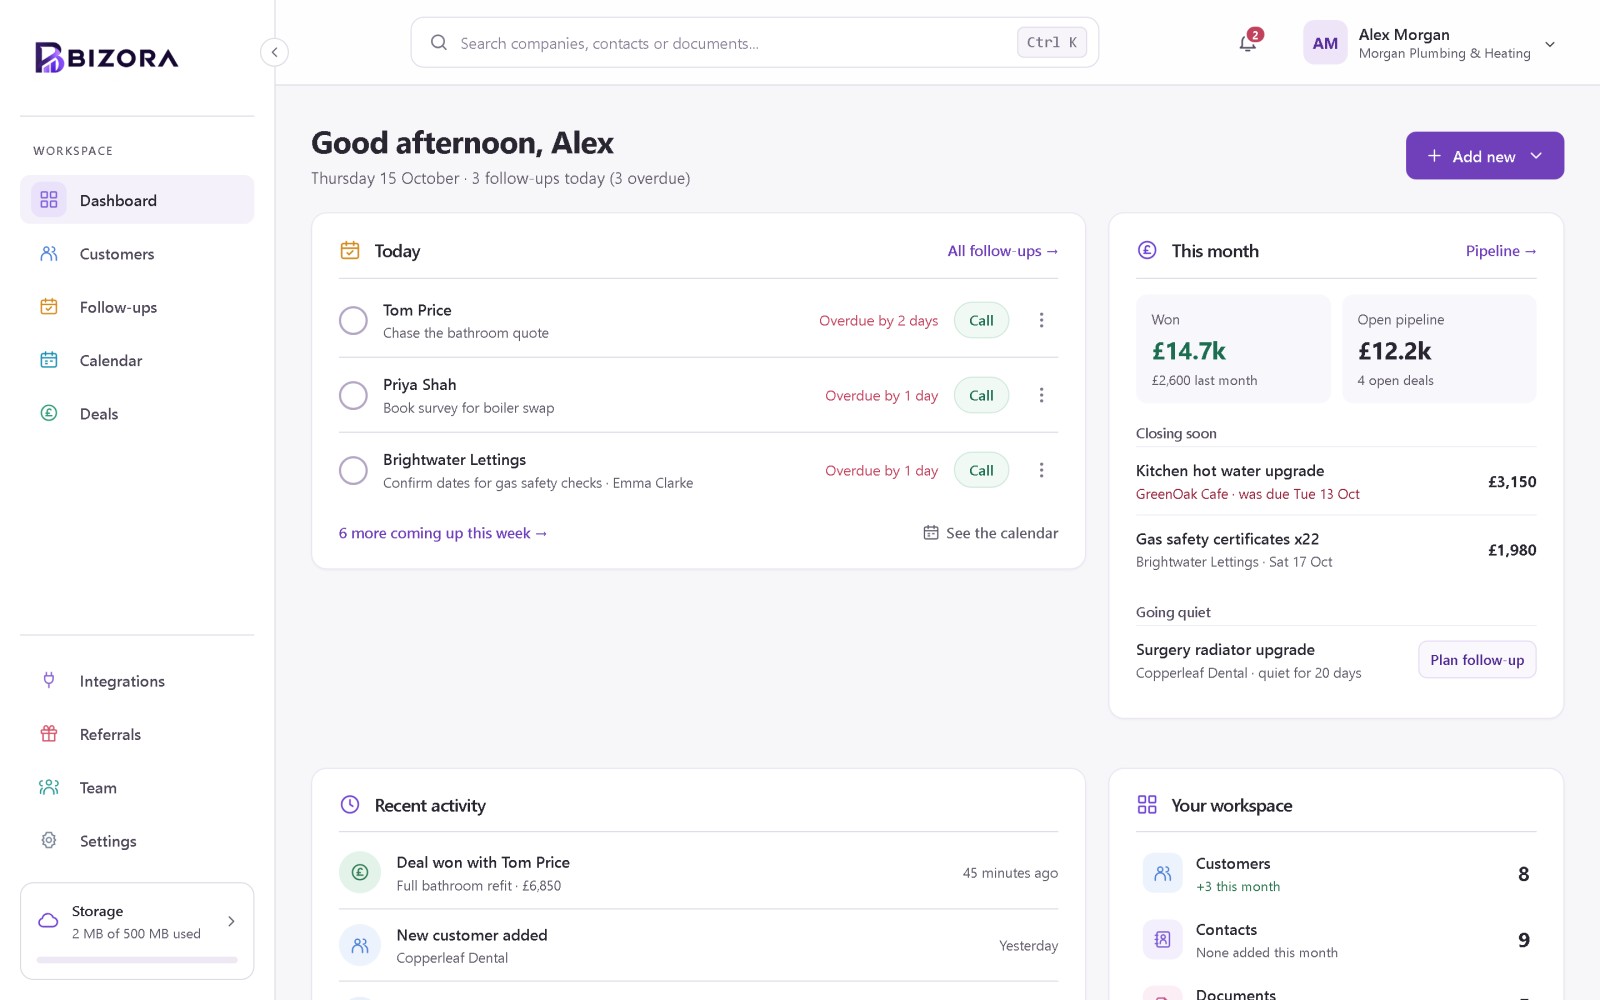Collapse the sidebar with the chevron button
Screen dimensions: 1600x1000
click(274, 52)
